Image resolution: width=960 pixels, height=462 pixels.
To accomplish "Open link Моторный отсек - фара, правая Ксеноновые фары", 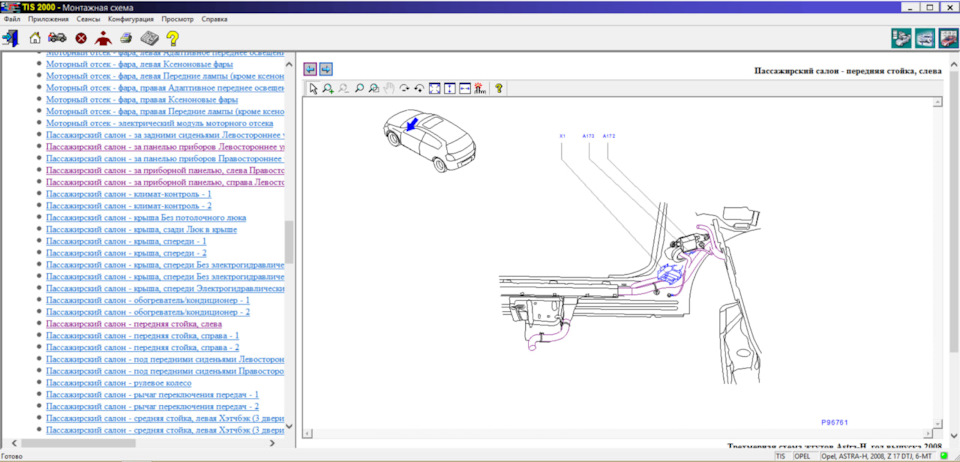I will [142, 100].
